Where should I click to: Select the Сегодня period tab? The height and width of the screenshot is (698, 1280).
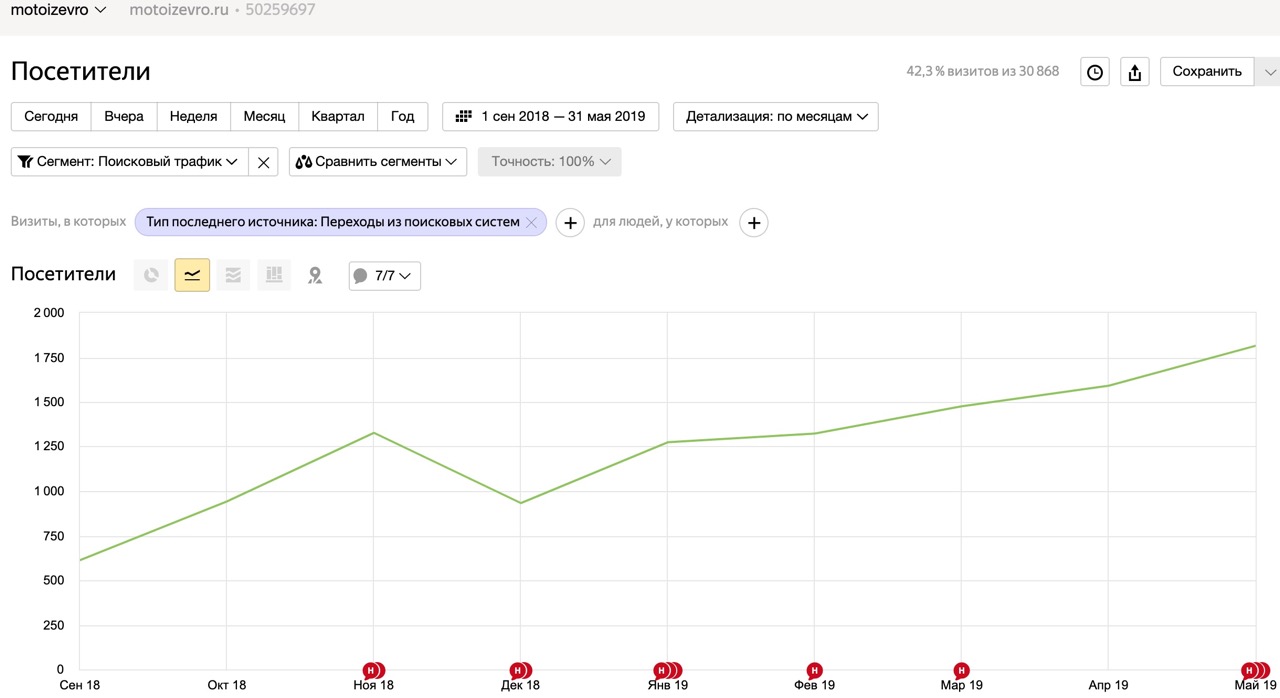(x=51, y=116)
